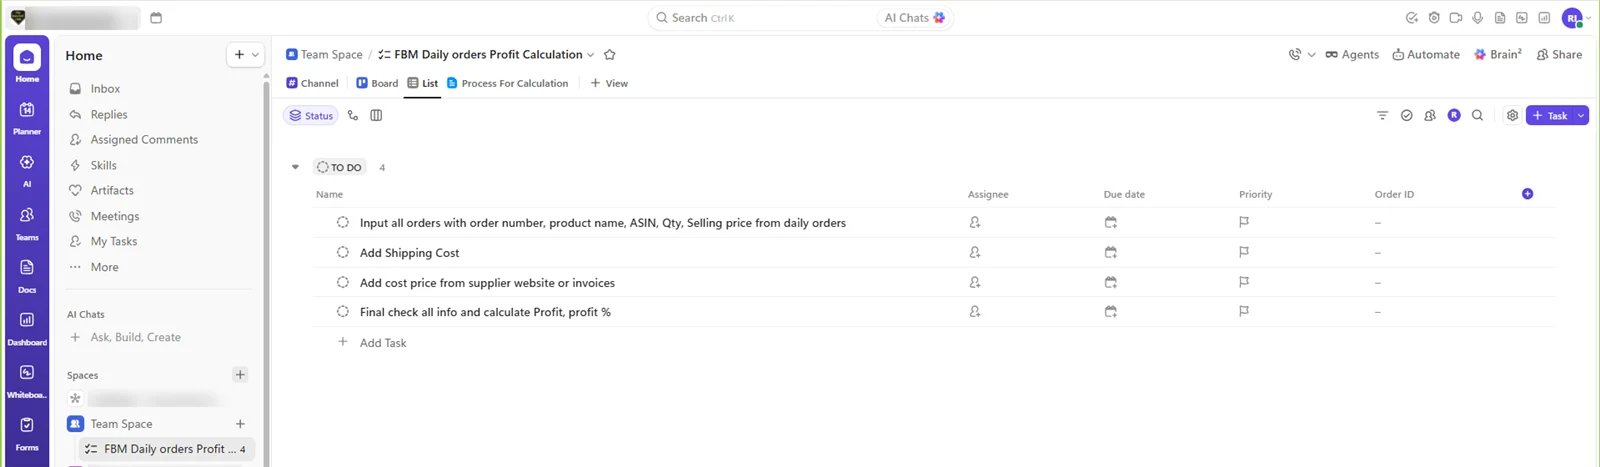This screenshot has height=467, width=1600.
Task: Open Agents
Action: 1352,55
